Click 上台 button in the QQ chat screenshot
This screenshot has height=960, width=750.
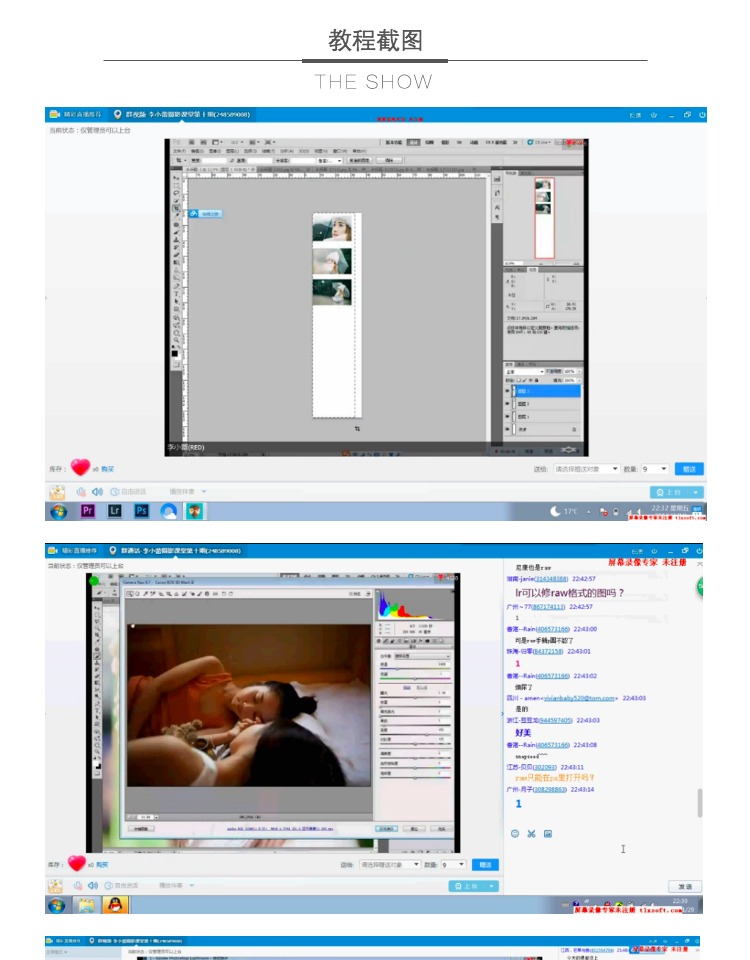point(467,886)
